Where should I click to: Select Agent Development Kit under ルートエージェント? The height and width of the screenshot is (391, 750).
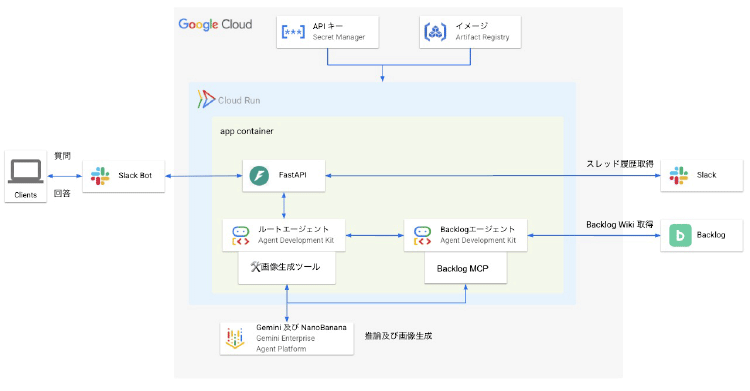296,240
